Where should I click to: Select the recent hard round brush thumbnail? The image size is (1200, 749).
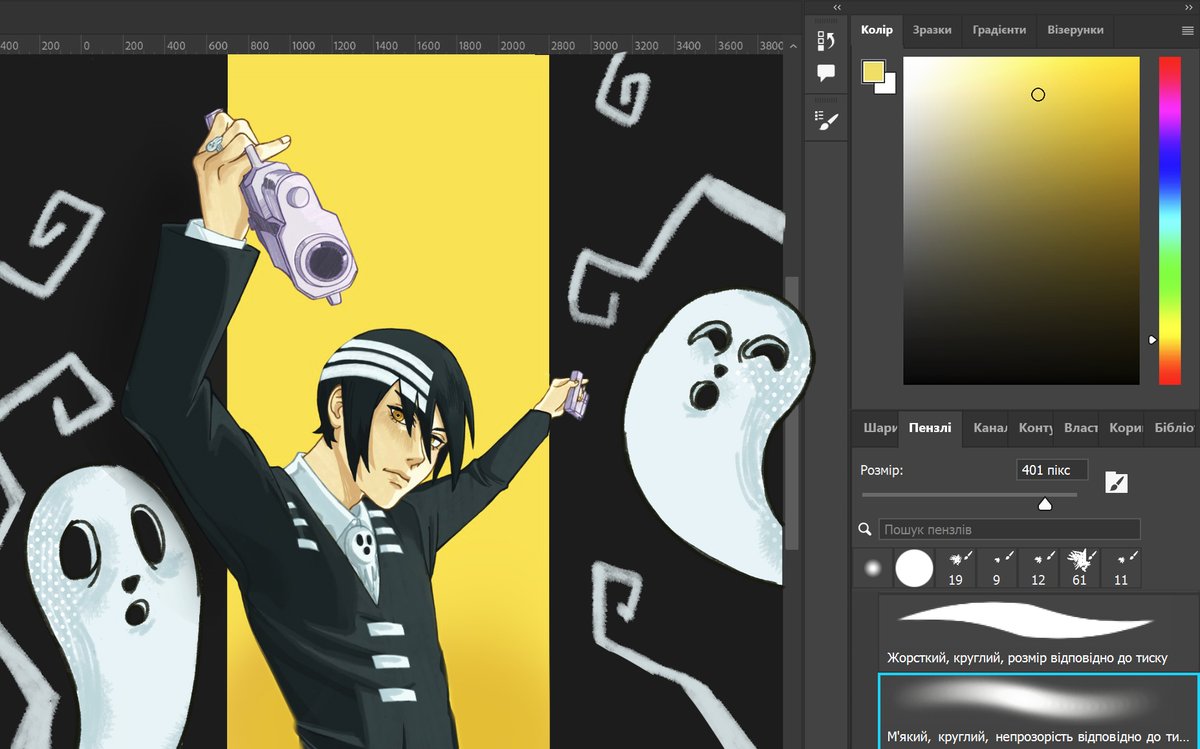tap(914, 568)
